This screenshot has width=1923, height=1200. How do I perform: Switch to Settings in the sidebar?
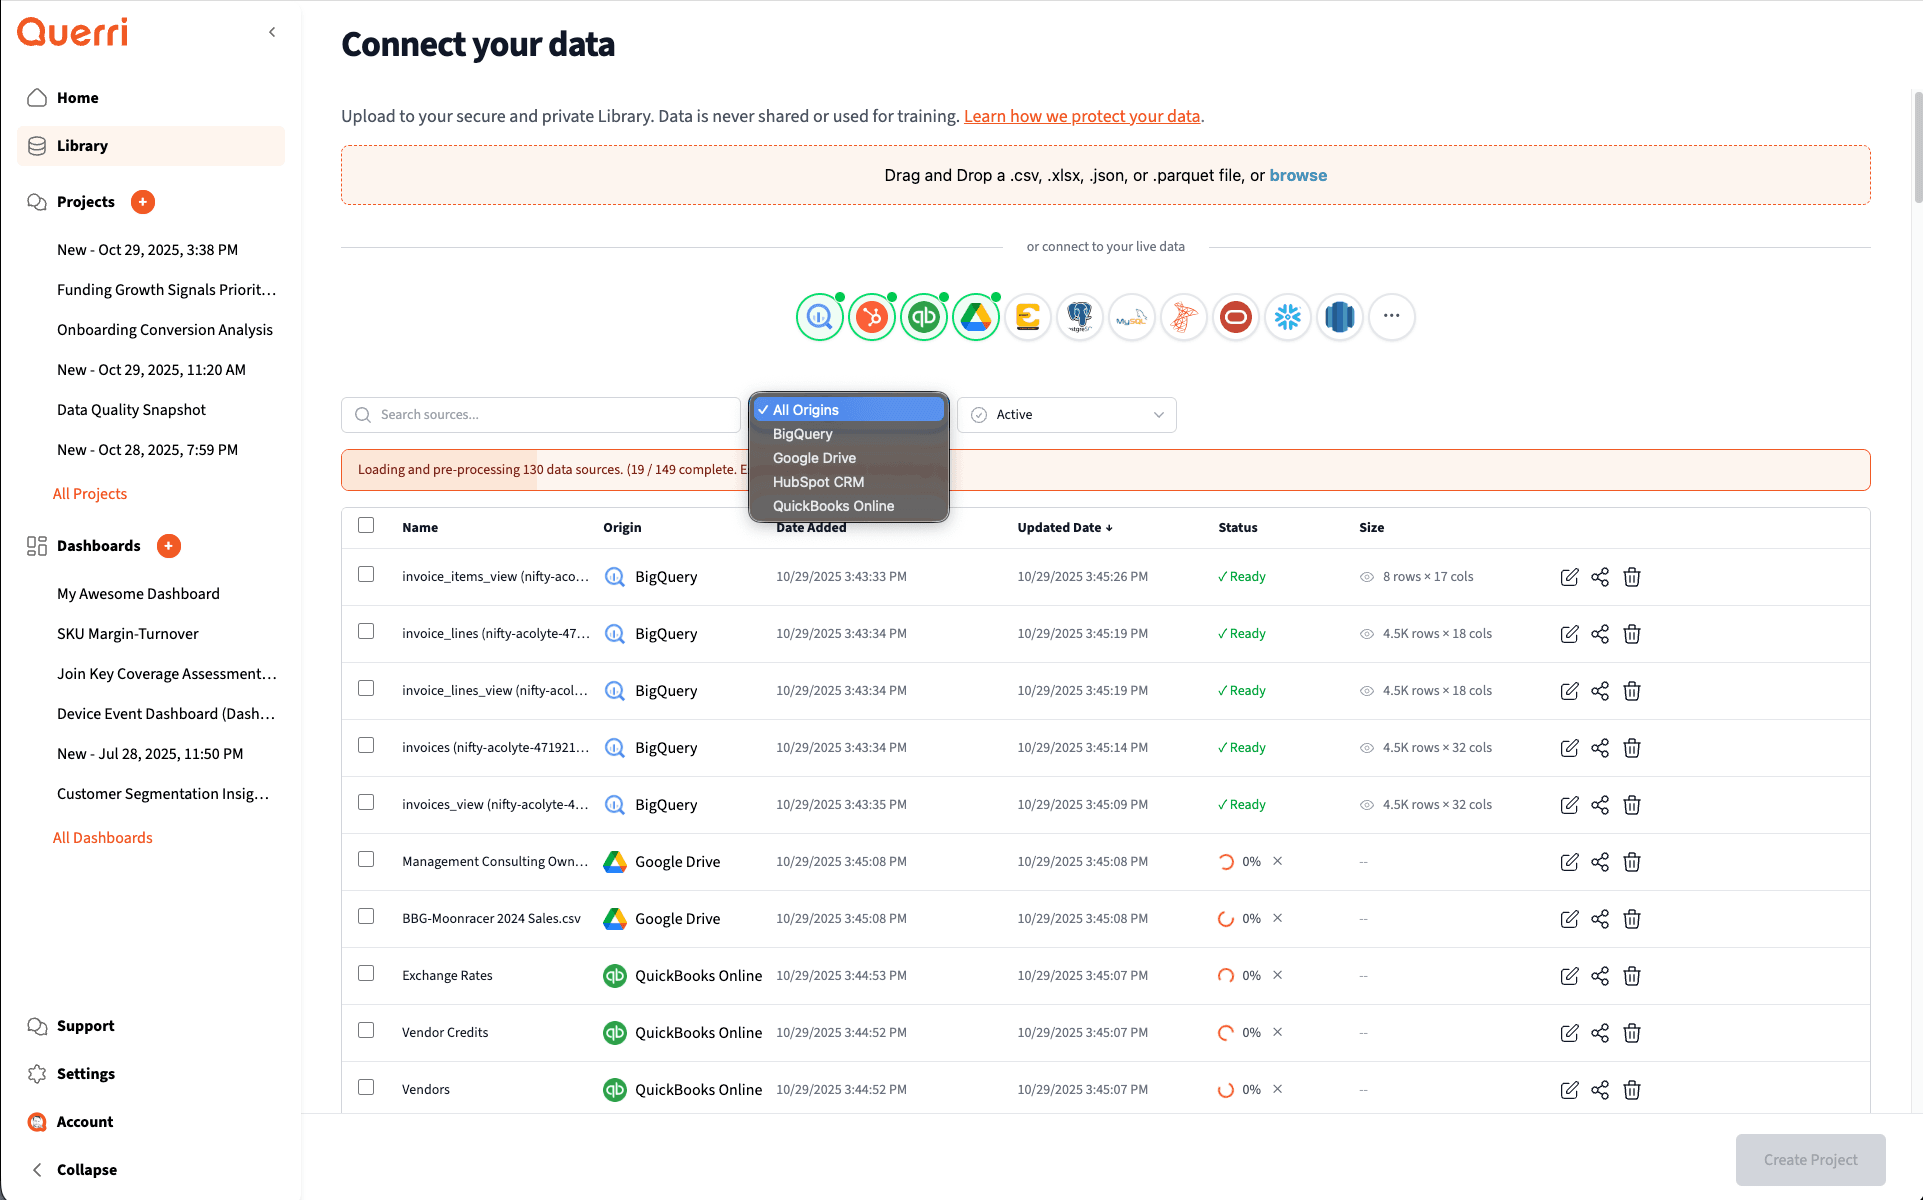coord(85,1073)
